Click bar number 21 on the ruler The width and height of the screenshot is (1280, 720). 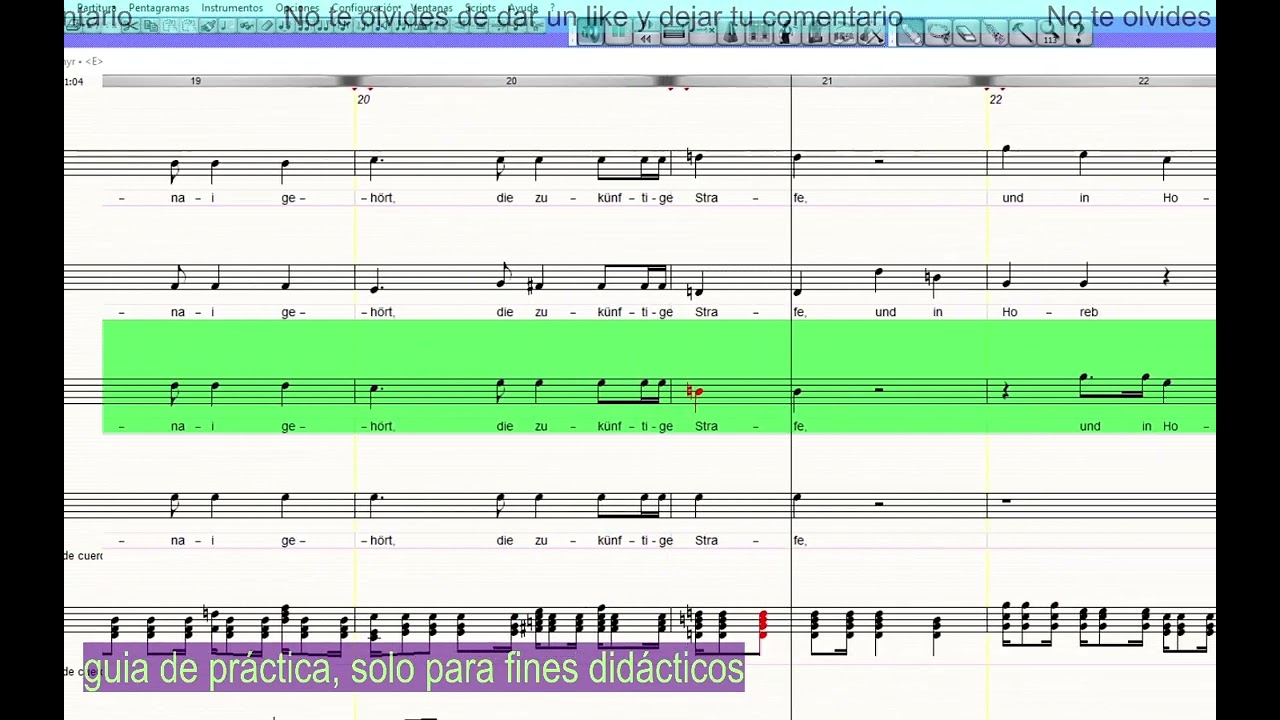827,81
